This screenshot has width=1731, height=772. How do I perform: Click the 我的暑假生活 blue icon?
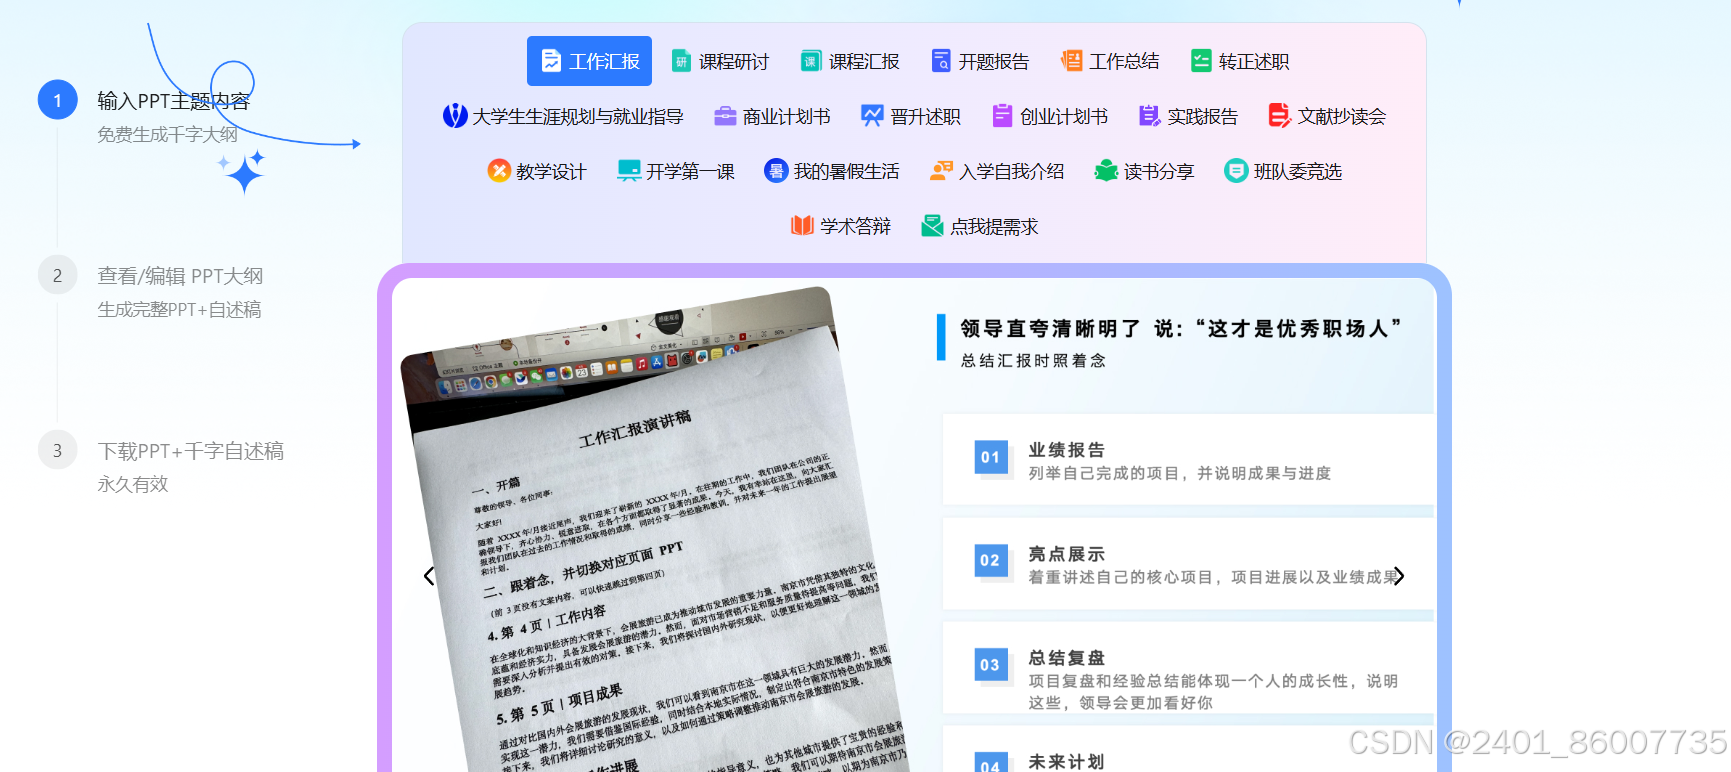point(776,171)
